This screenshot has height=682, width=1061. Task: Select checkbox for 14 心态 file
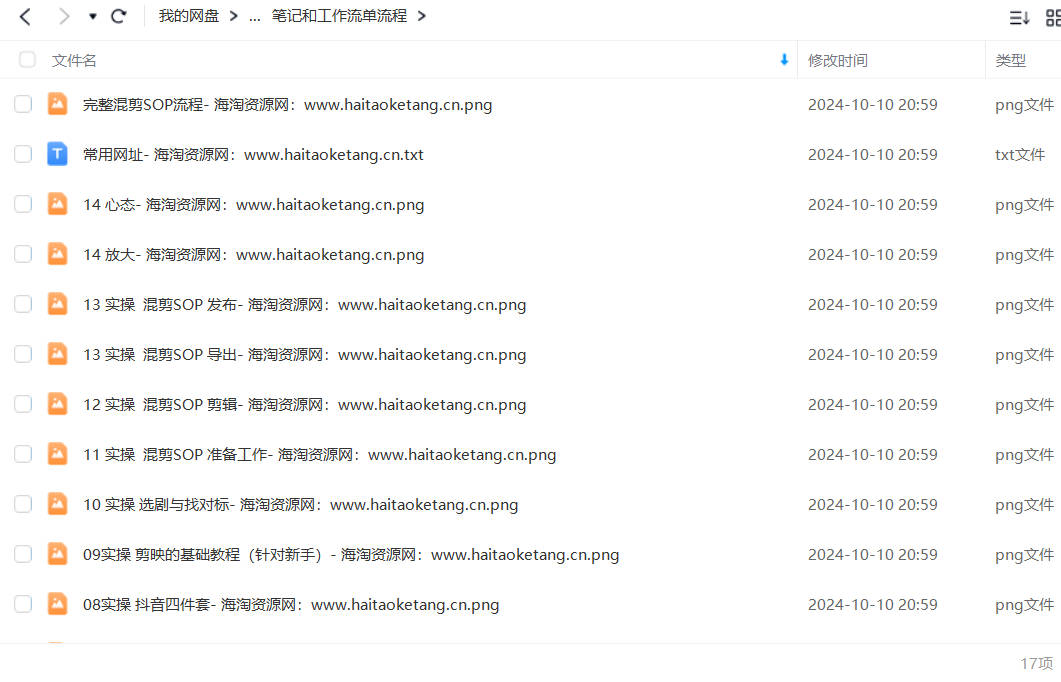(x=23, y=204)
